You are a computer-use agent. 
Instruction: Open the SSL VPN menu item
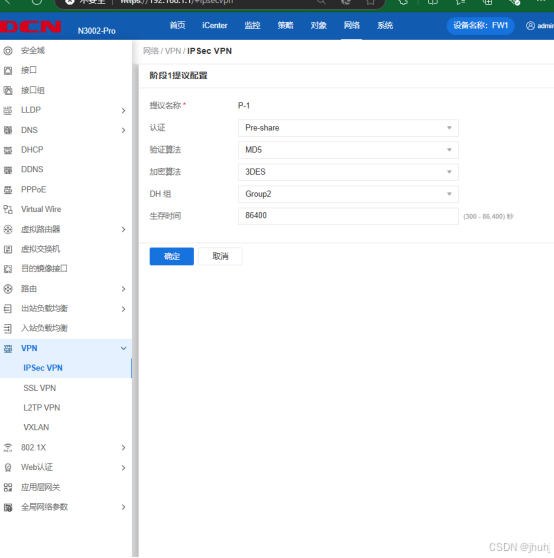pos(39,388)
